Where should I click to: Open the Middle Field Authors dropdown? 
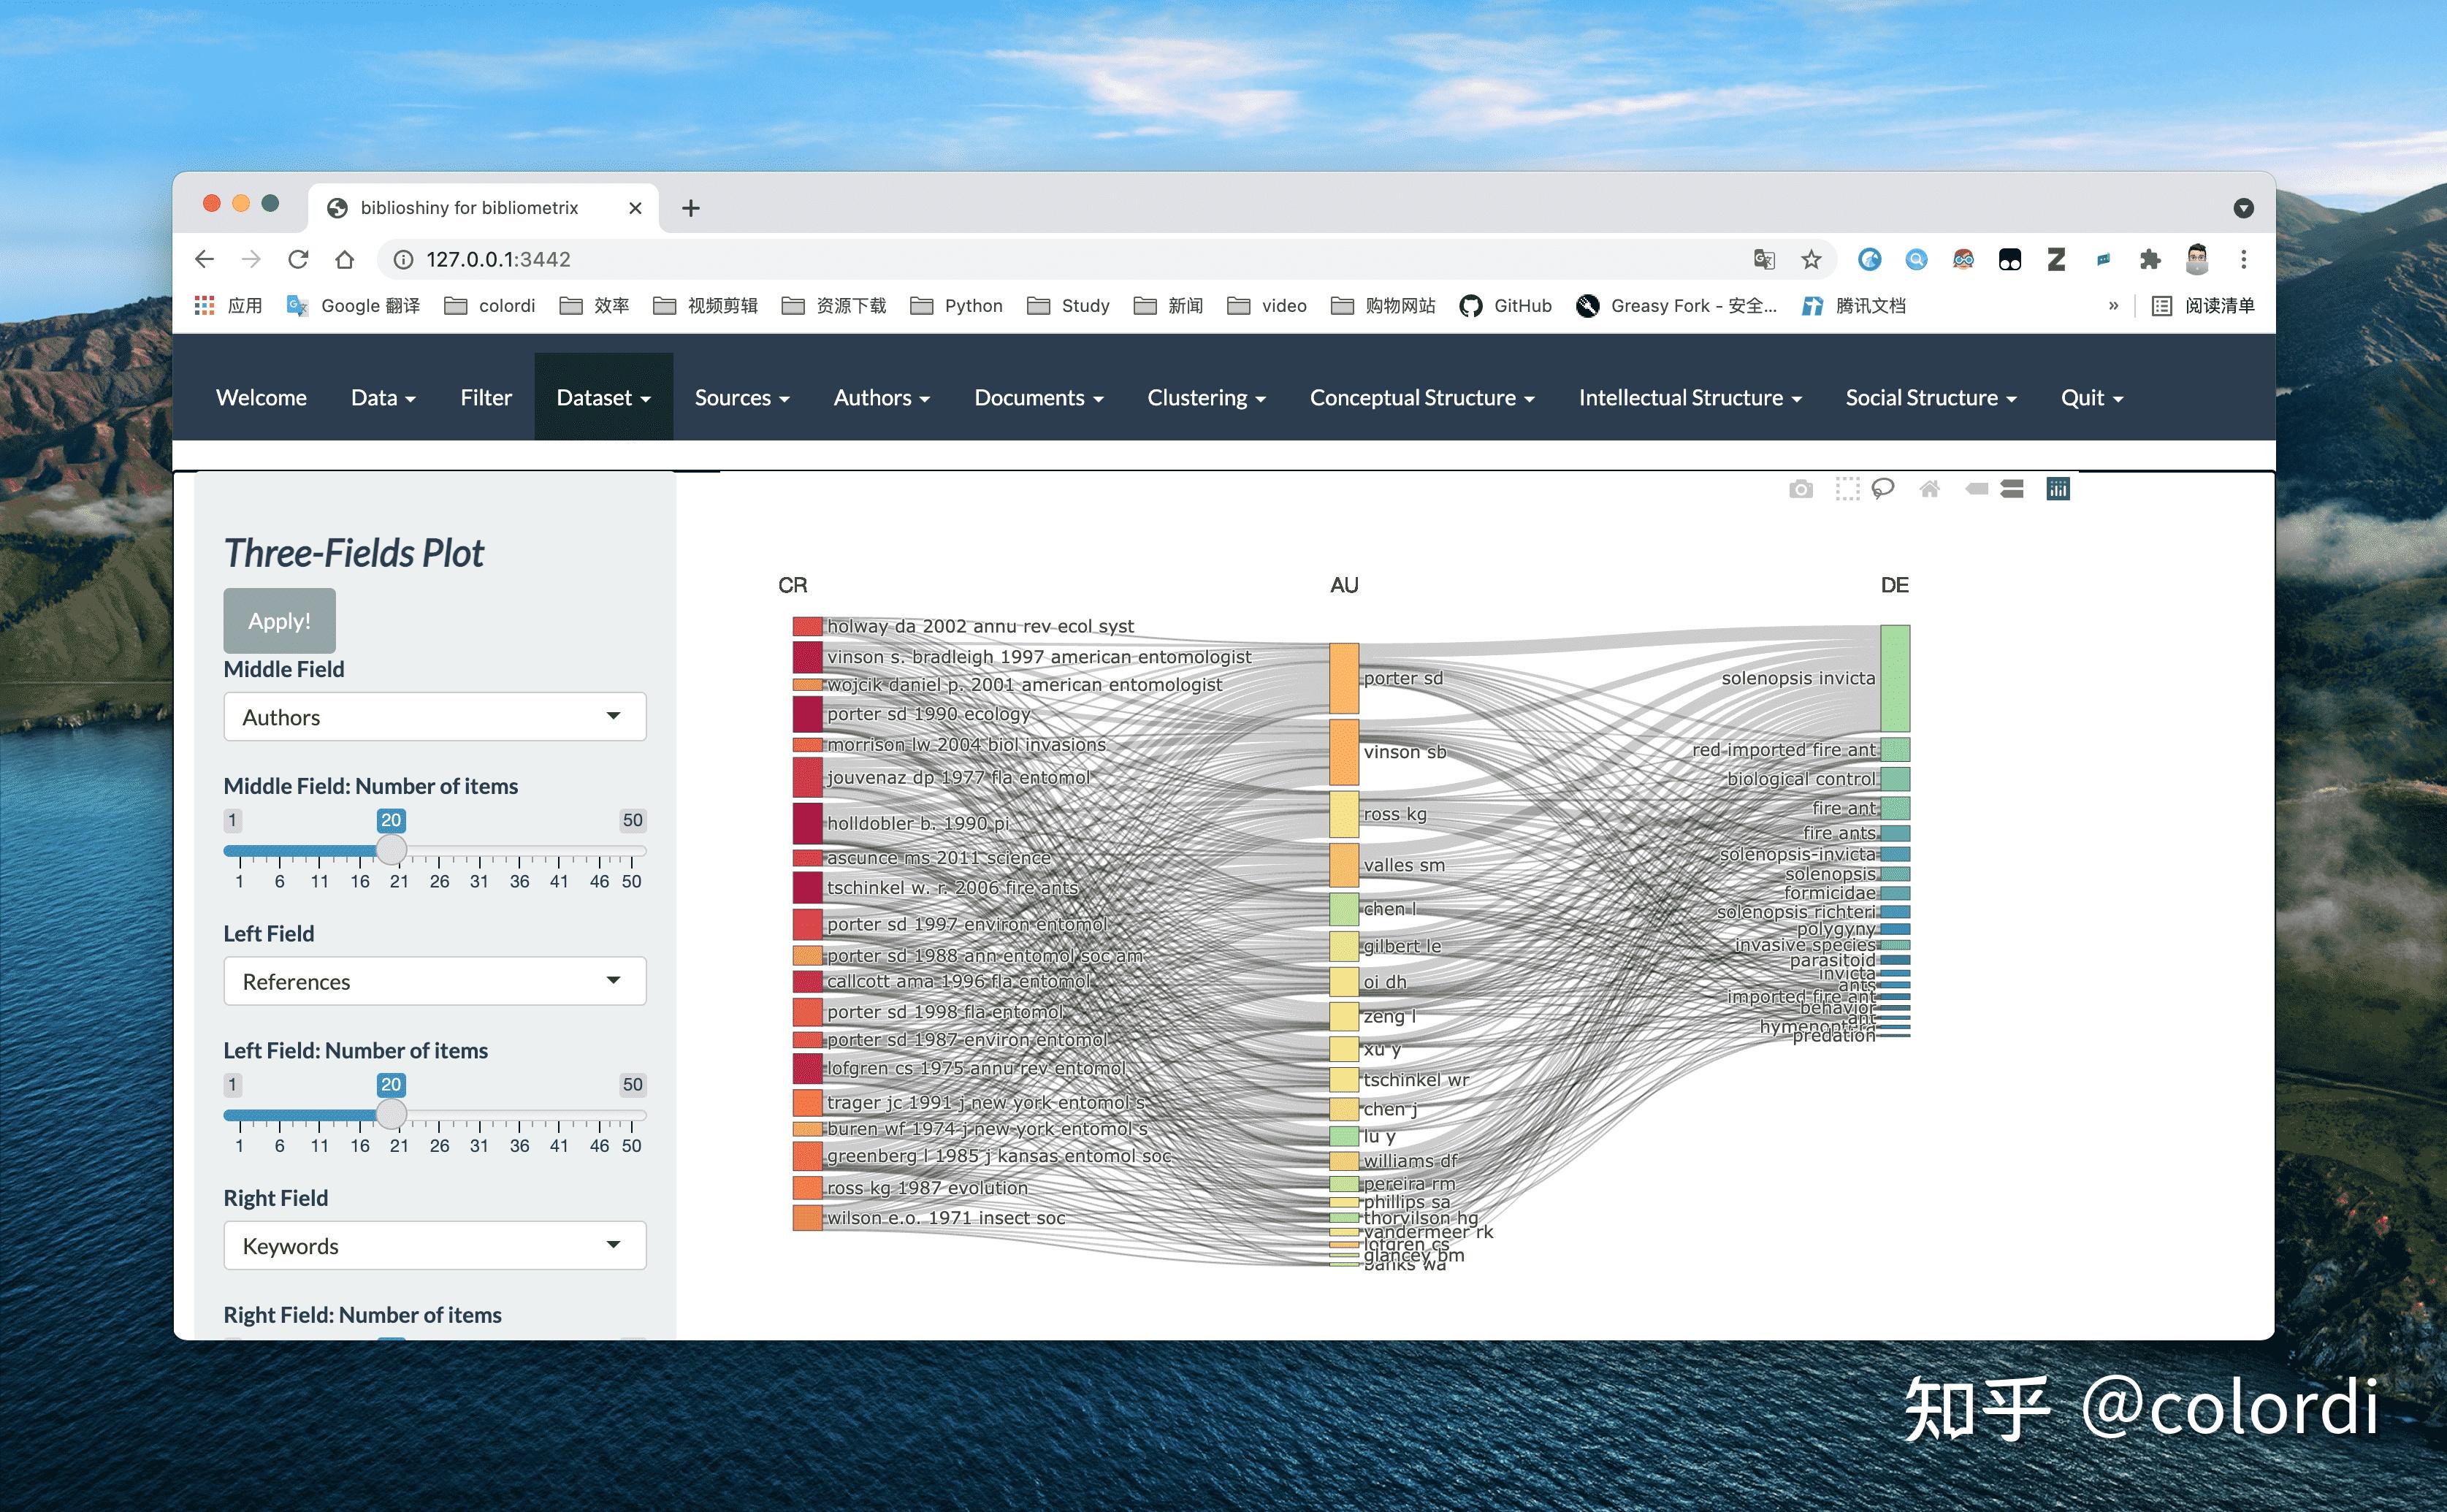click(x=434, y=717)
